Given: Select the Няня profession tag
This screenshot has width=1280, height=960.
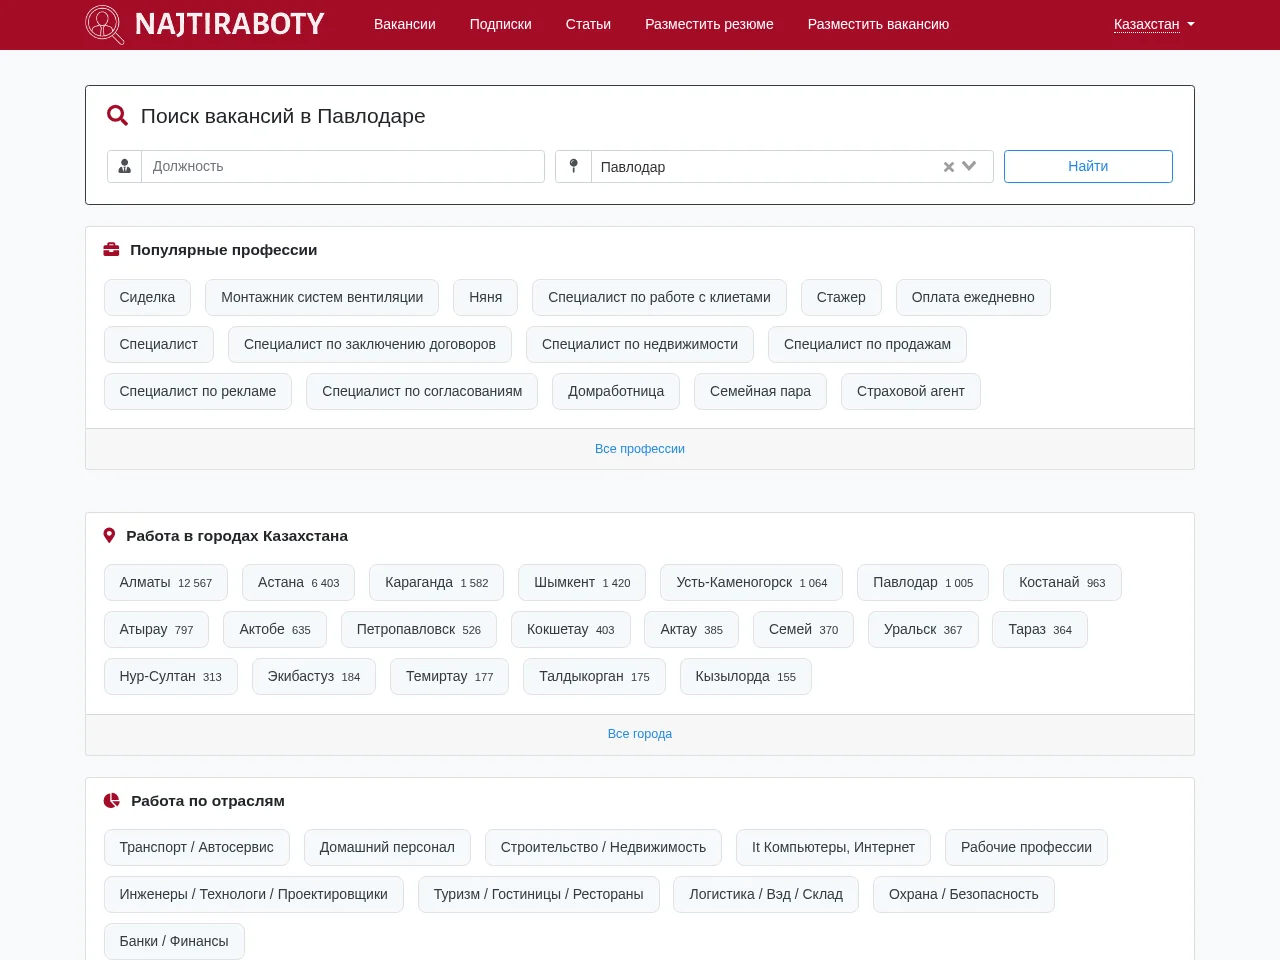Looking at the screenshot, I should pyautogui.click(x=486, y=297).
